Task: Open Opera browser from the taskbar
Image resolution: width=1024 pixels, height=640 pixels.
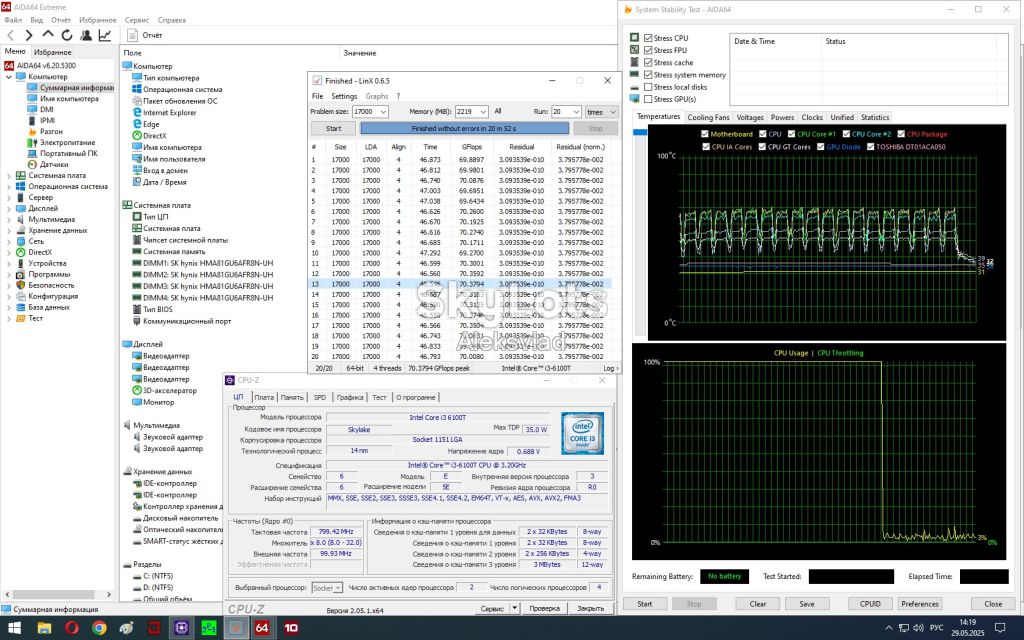Action: pyautogui.click(x=72, y=628)
